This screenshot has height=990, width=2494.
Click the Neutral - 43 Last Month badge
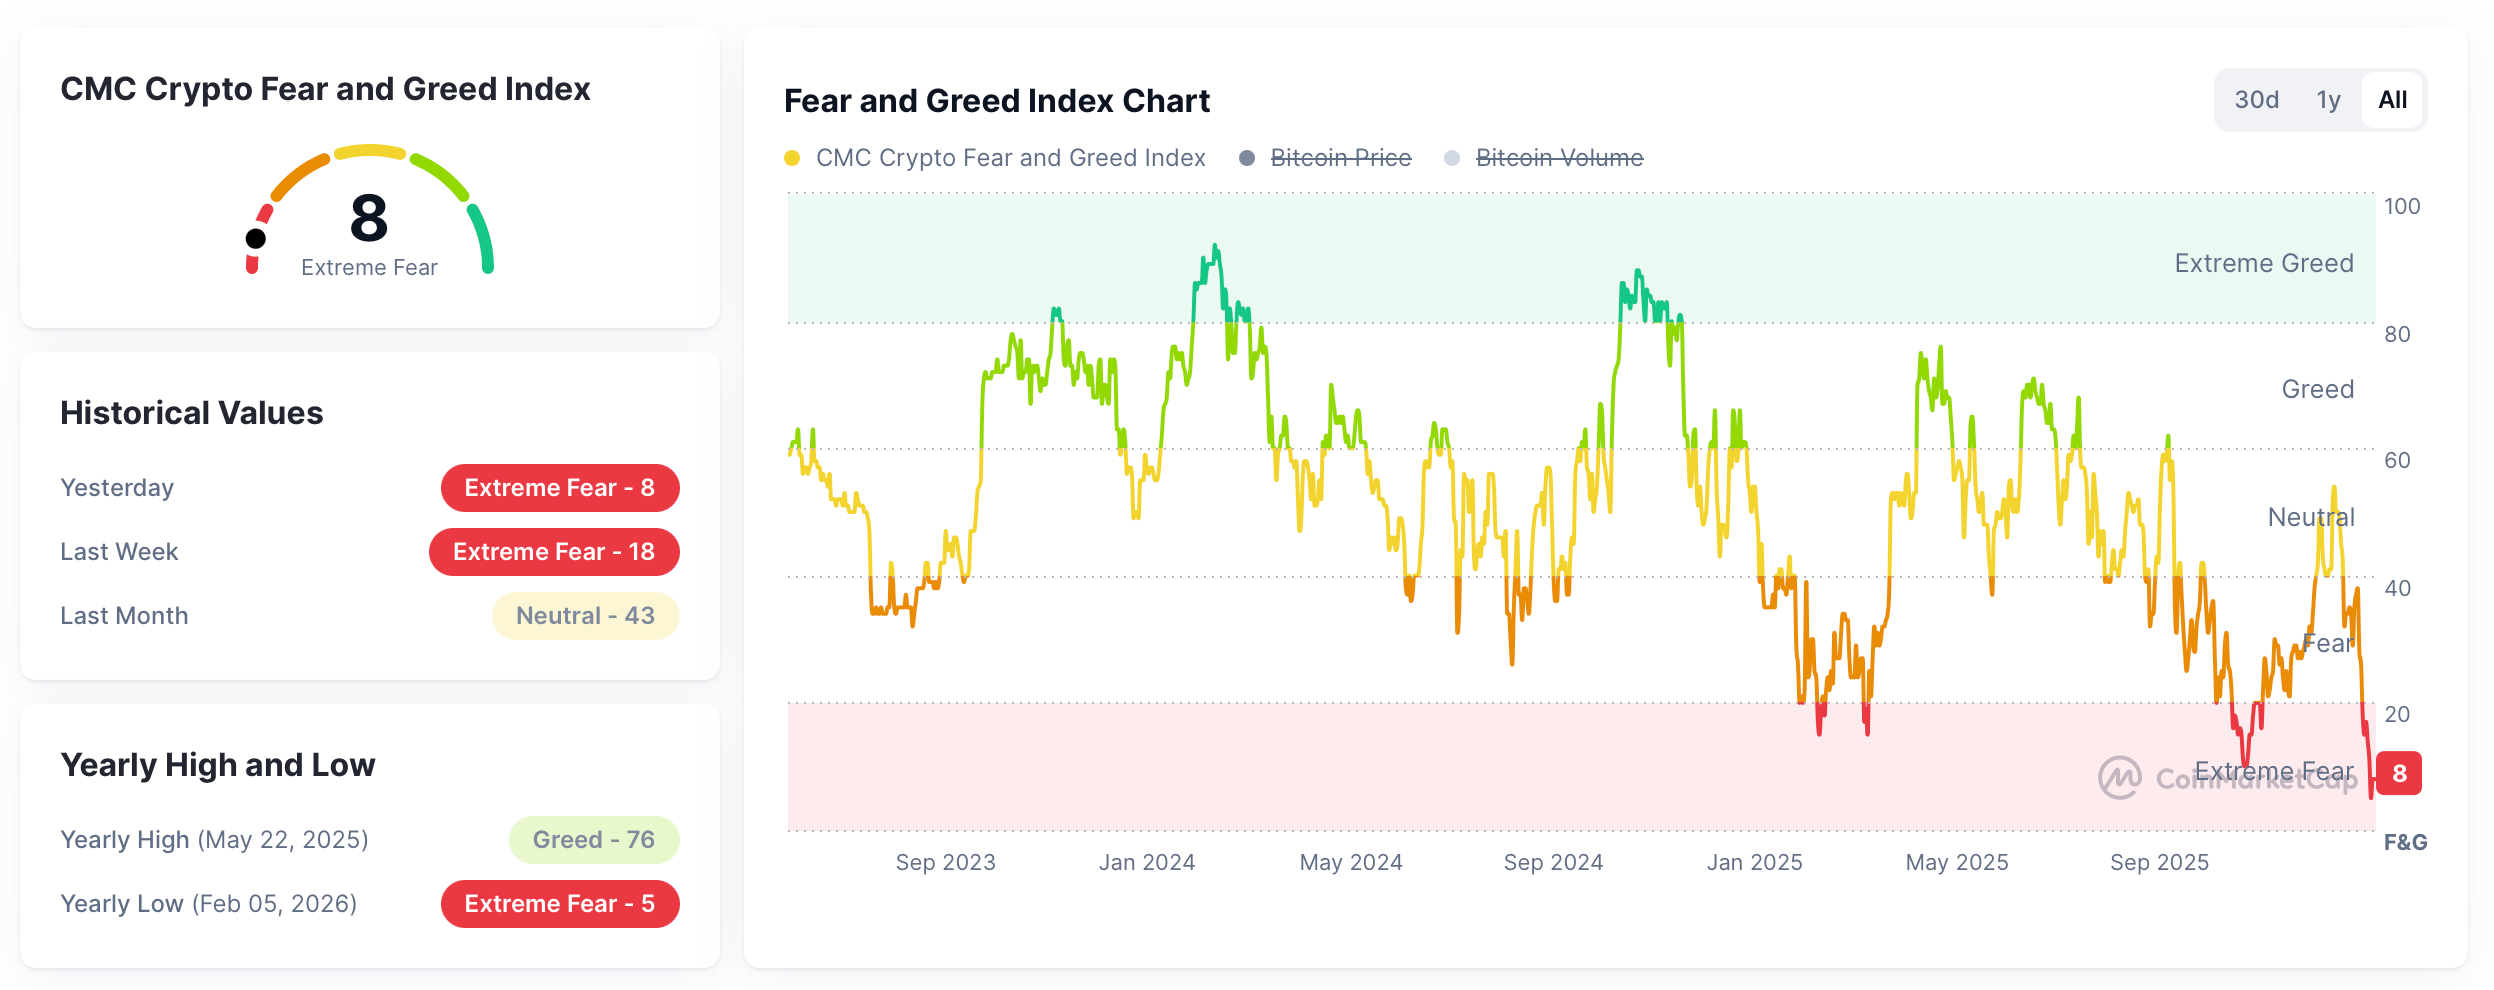585,615
